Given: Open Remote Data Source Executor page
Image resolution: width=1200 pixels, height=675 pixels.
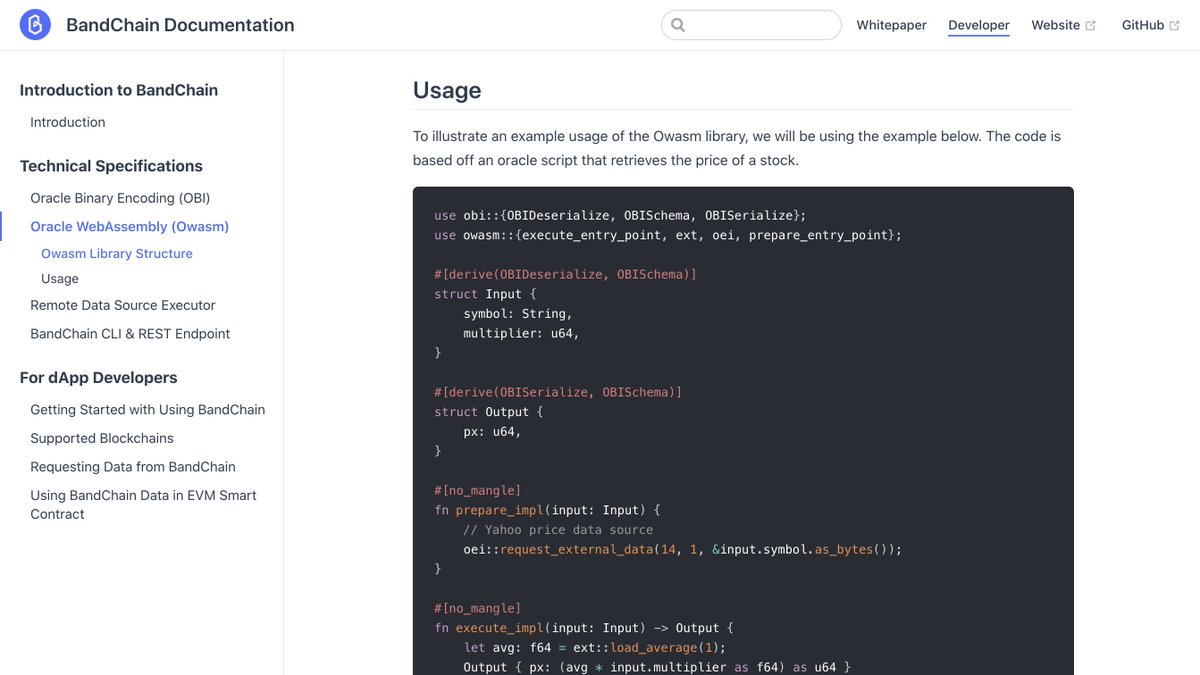Looking at the screenshot, I should 123,305.
